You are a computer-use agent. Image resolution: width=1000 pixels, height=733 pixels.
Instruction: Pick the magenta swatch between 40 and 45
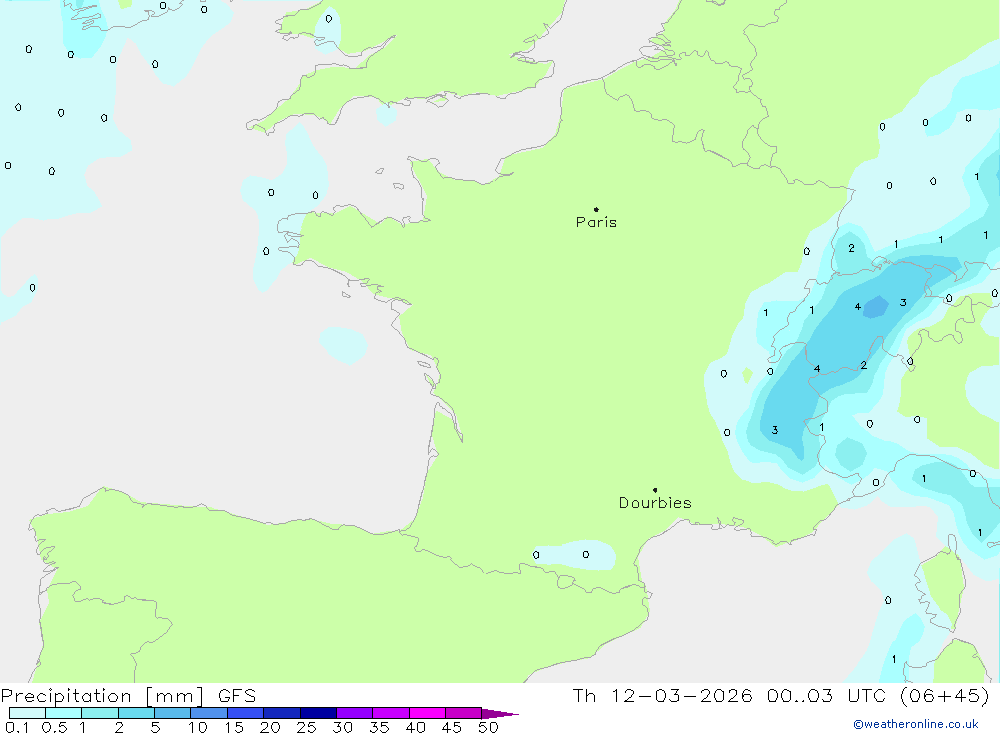(x=427, y=713)
